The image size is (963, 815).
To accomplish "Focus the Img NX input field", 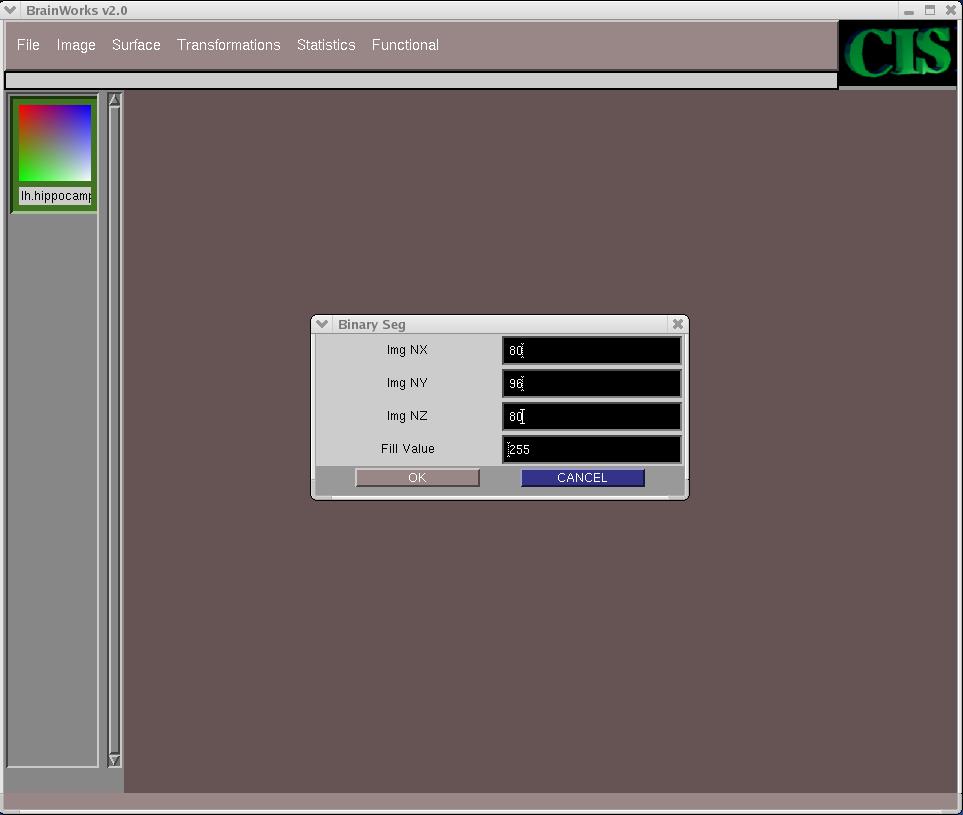I will (591, 350).
